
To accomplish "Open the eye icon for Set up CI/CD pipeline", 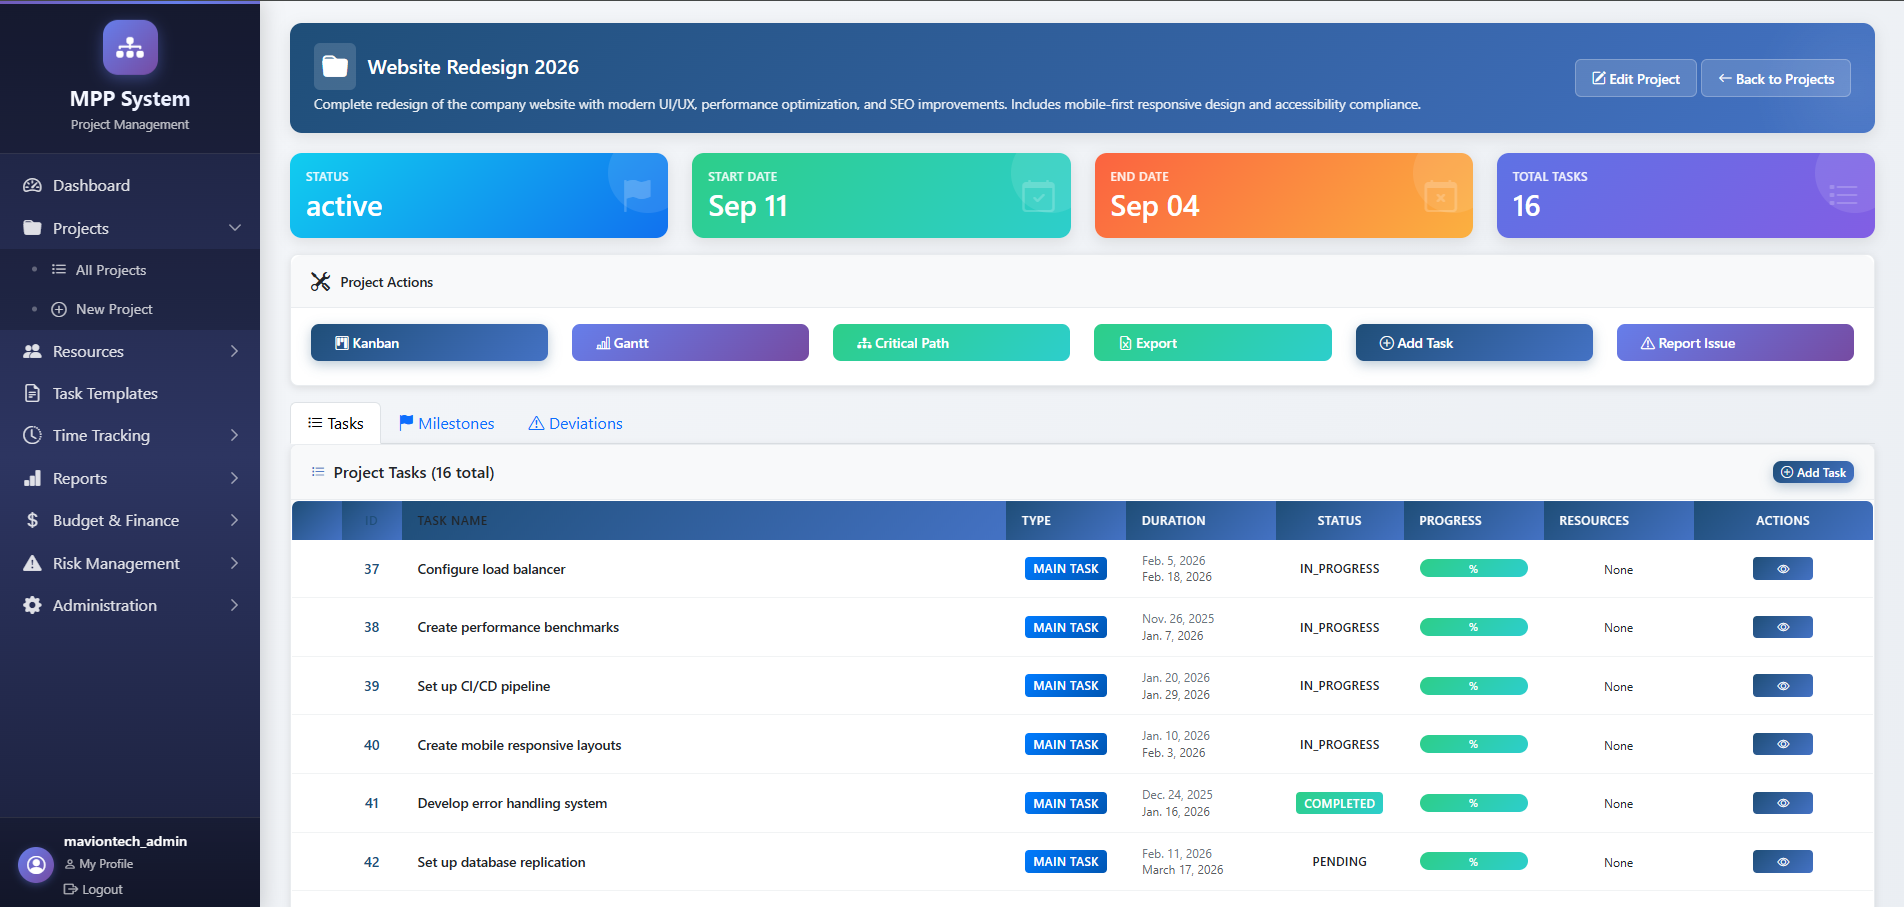I will tap(1782, 685).
